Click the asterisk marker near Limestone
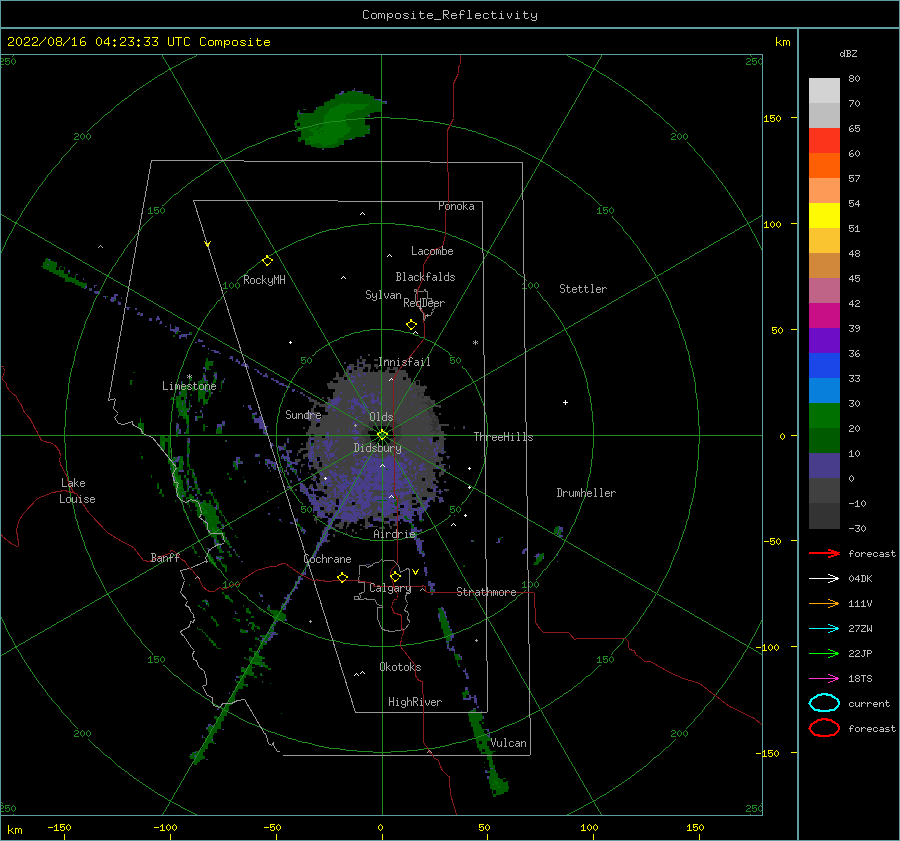This screenshot has height=841, width=900. coord(189,377)
